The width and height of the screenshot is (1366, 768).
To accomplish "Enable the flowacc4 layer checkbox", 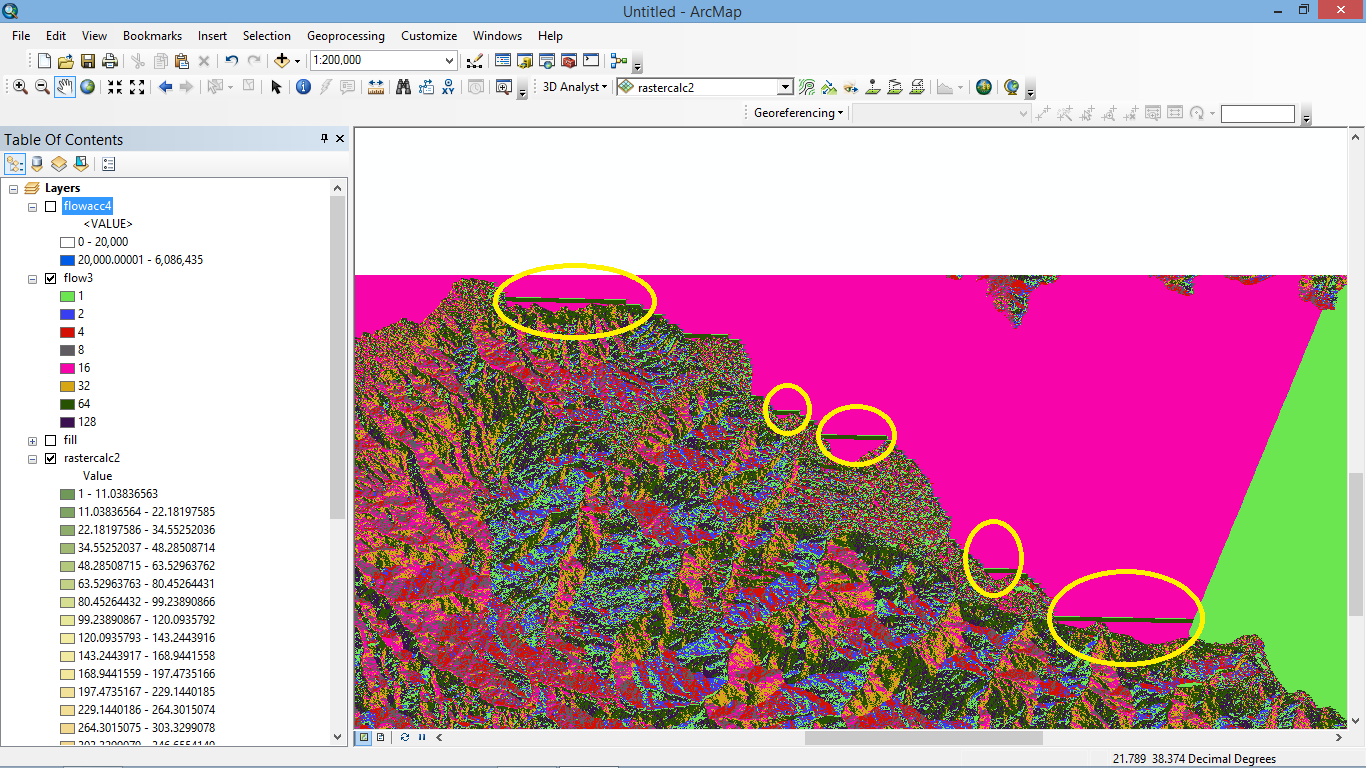I will (50, 207).
